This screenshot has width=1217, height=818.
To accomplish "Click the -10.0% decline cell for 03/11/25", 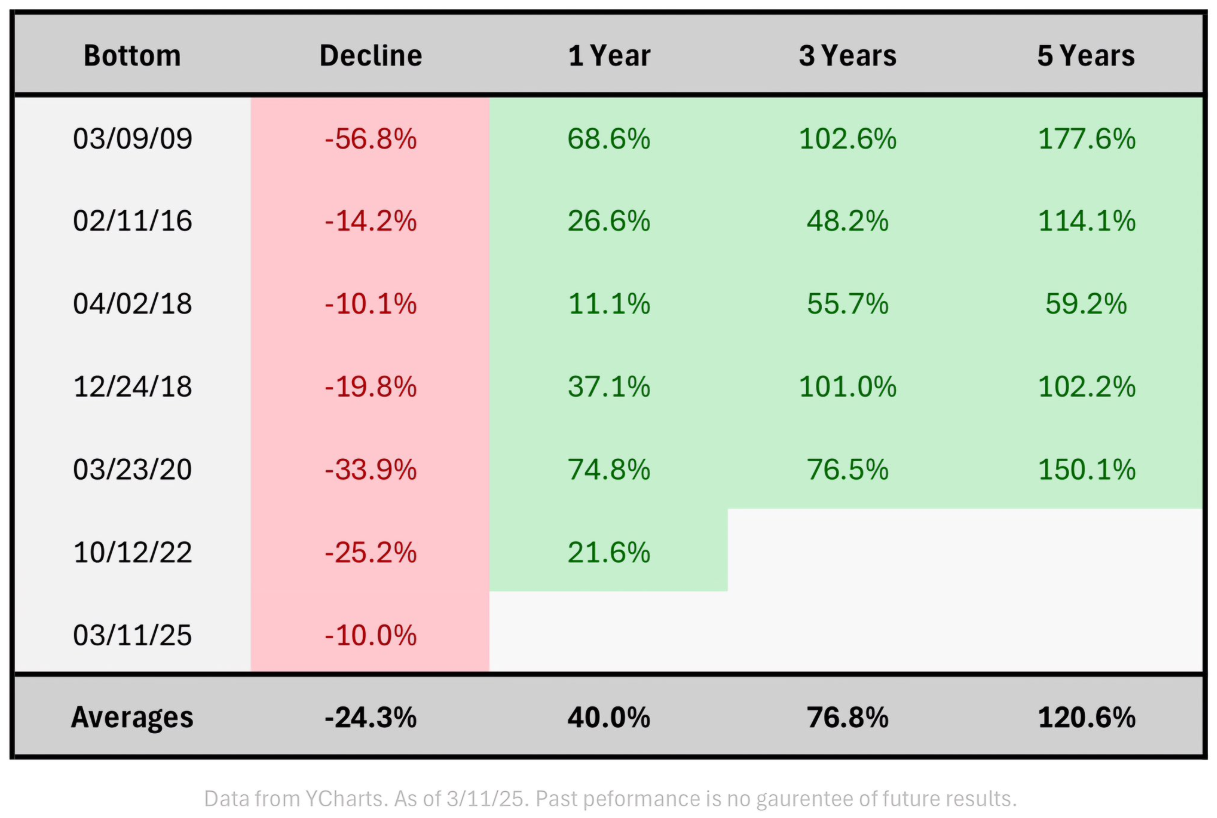I will pyautogui.click(x=370, y=634).
